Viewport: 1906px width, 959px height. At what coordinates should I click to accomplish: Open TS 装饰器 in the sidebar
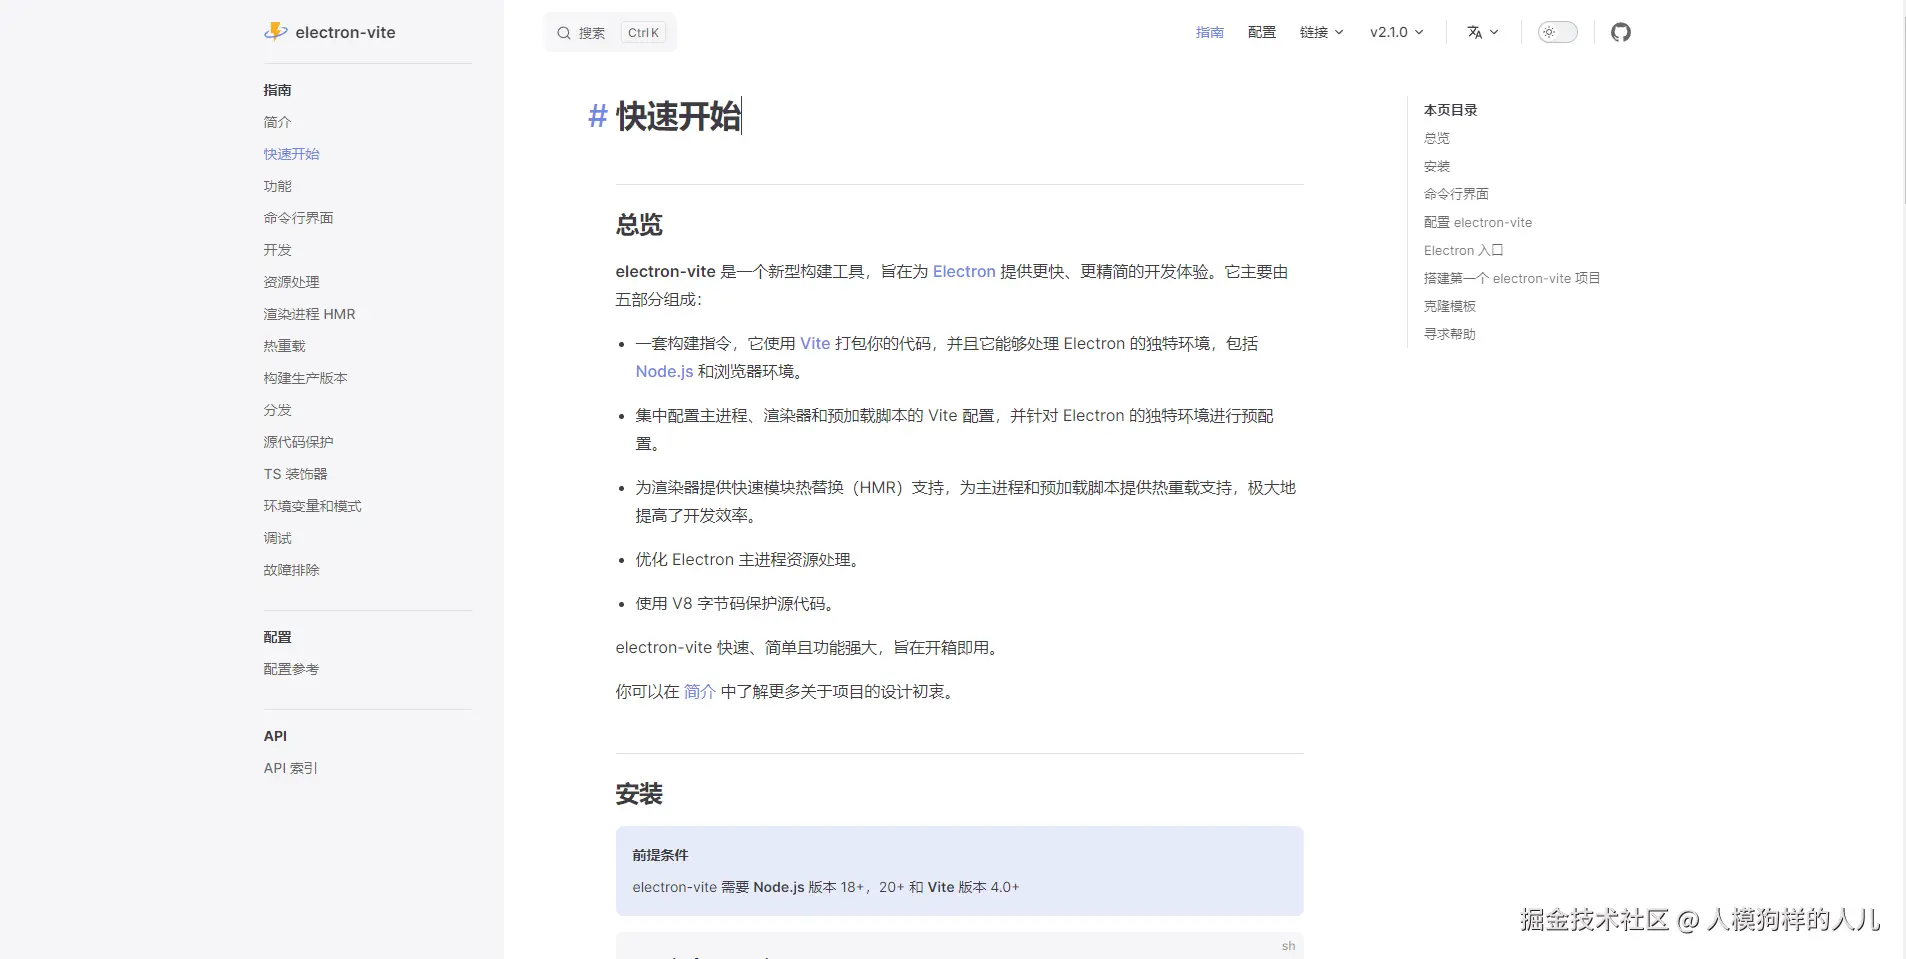point(296,474)
